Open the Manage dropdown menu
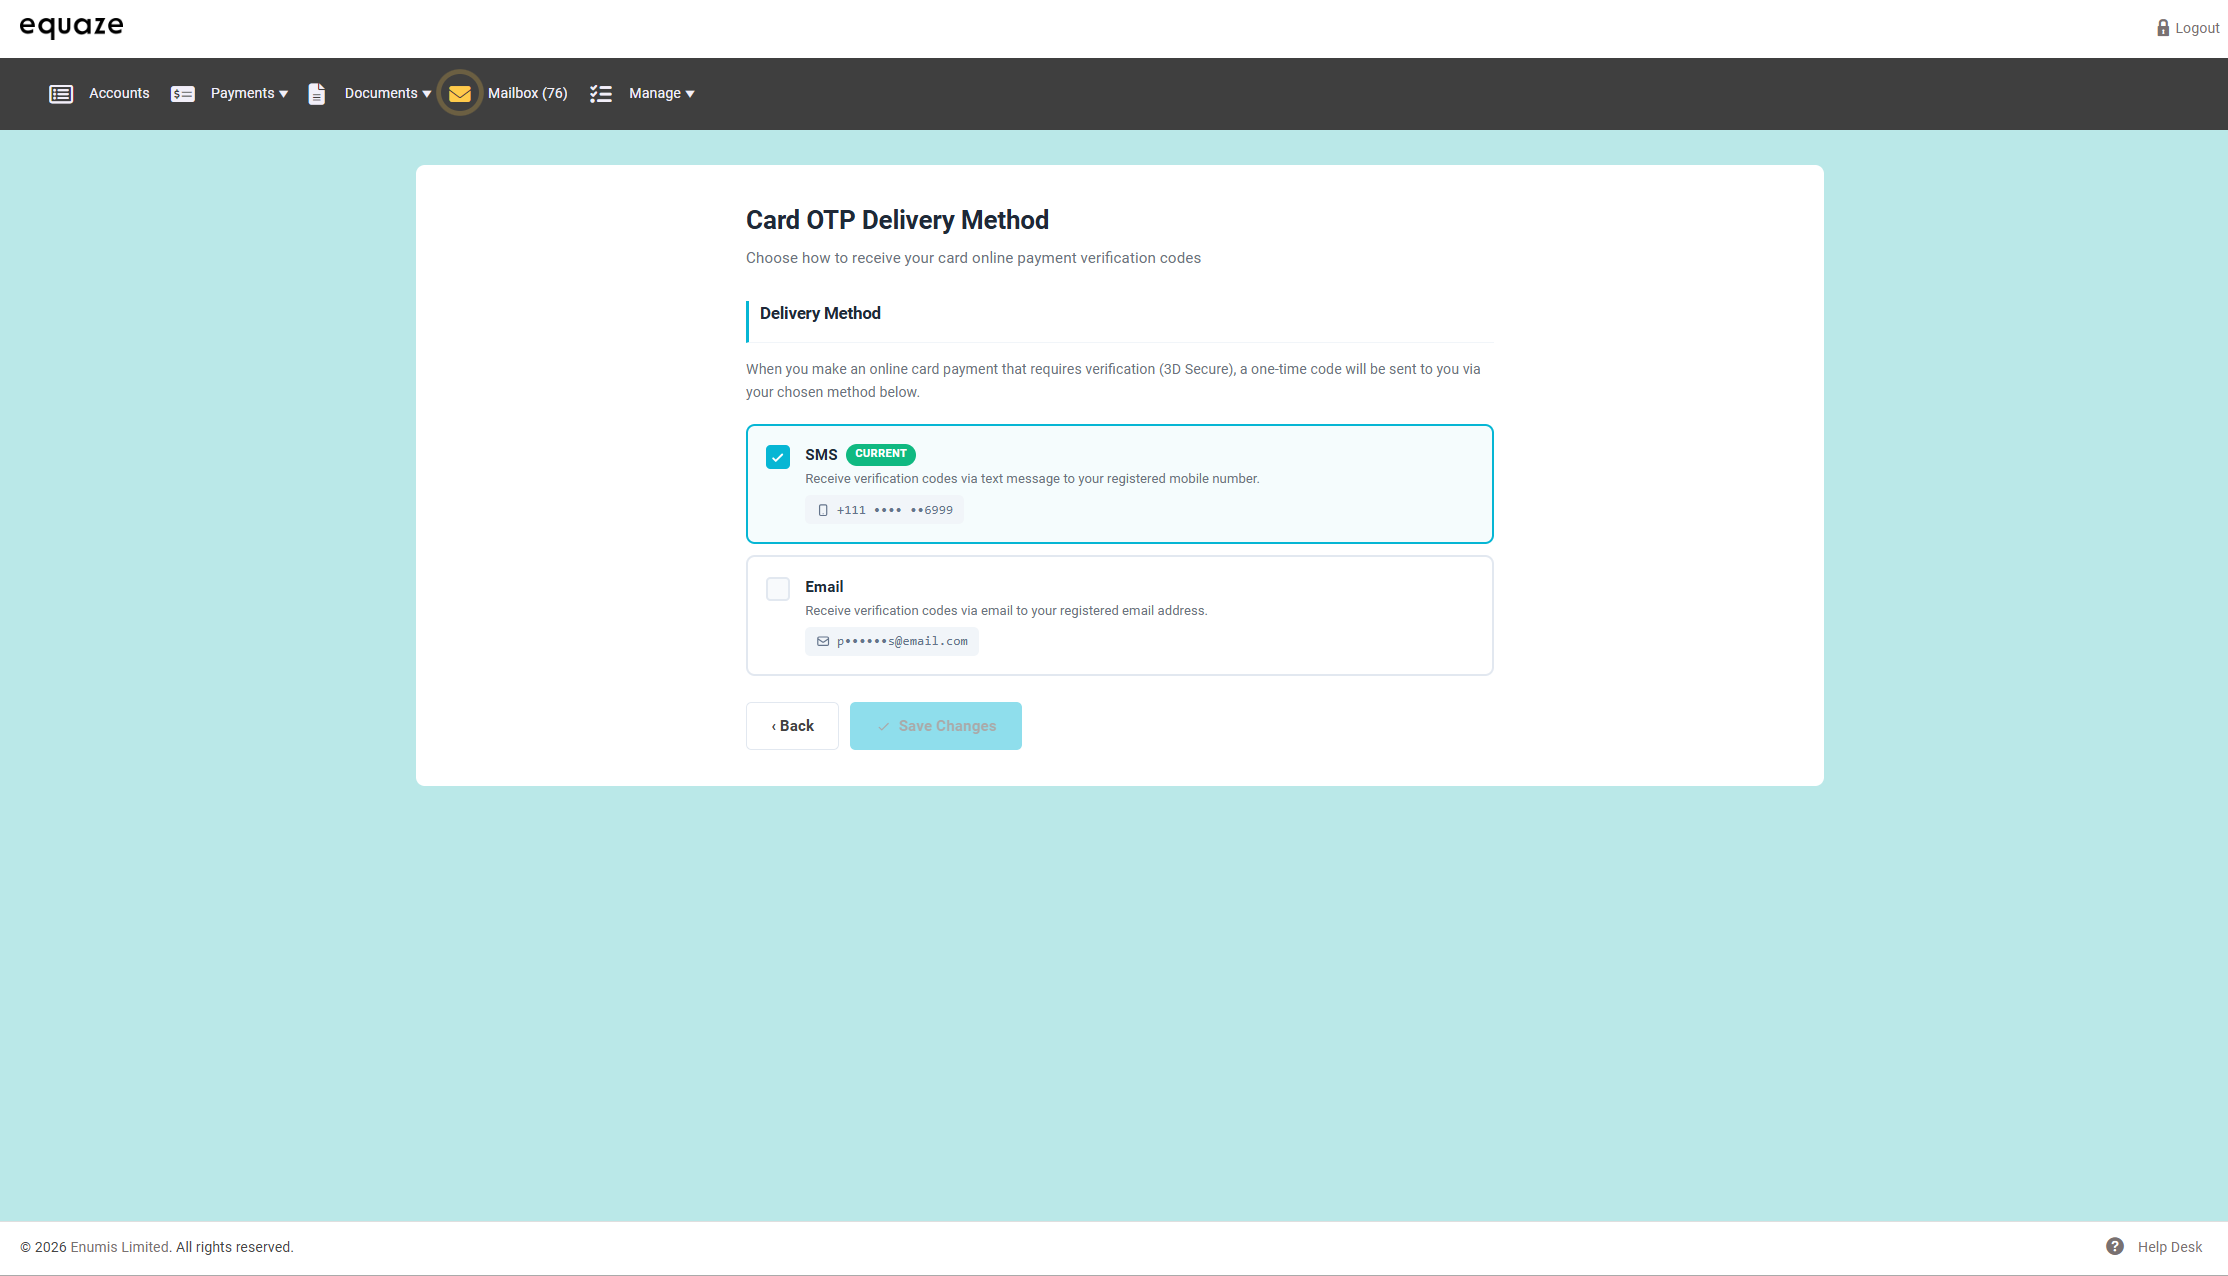 [x=661, y=94]
